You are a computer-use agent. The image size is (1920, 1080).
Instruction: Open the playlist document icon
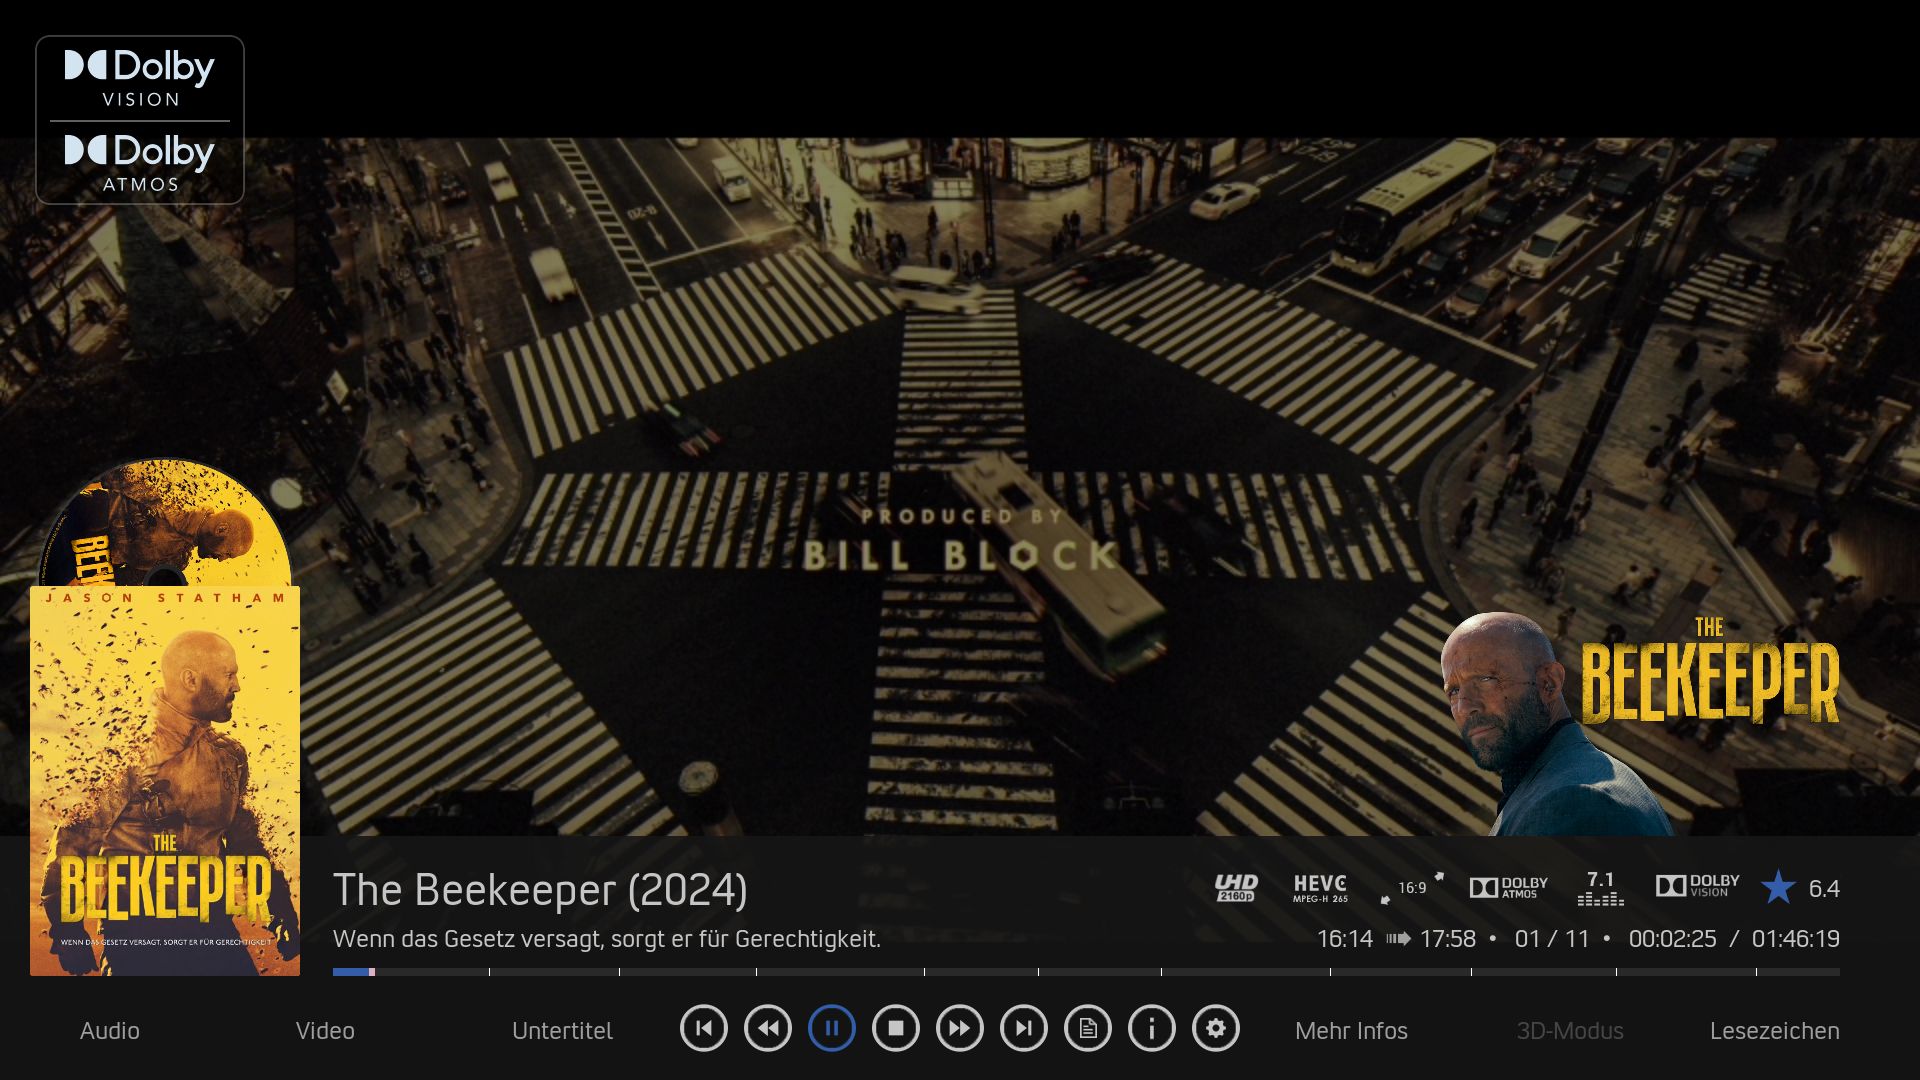pyautogui.click(x=1088, y=1028)
